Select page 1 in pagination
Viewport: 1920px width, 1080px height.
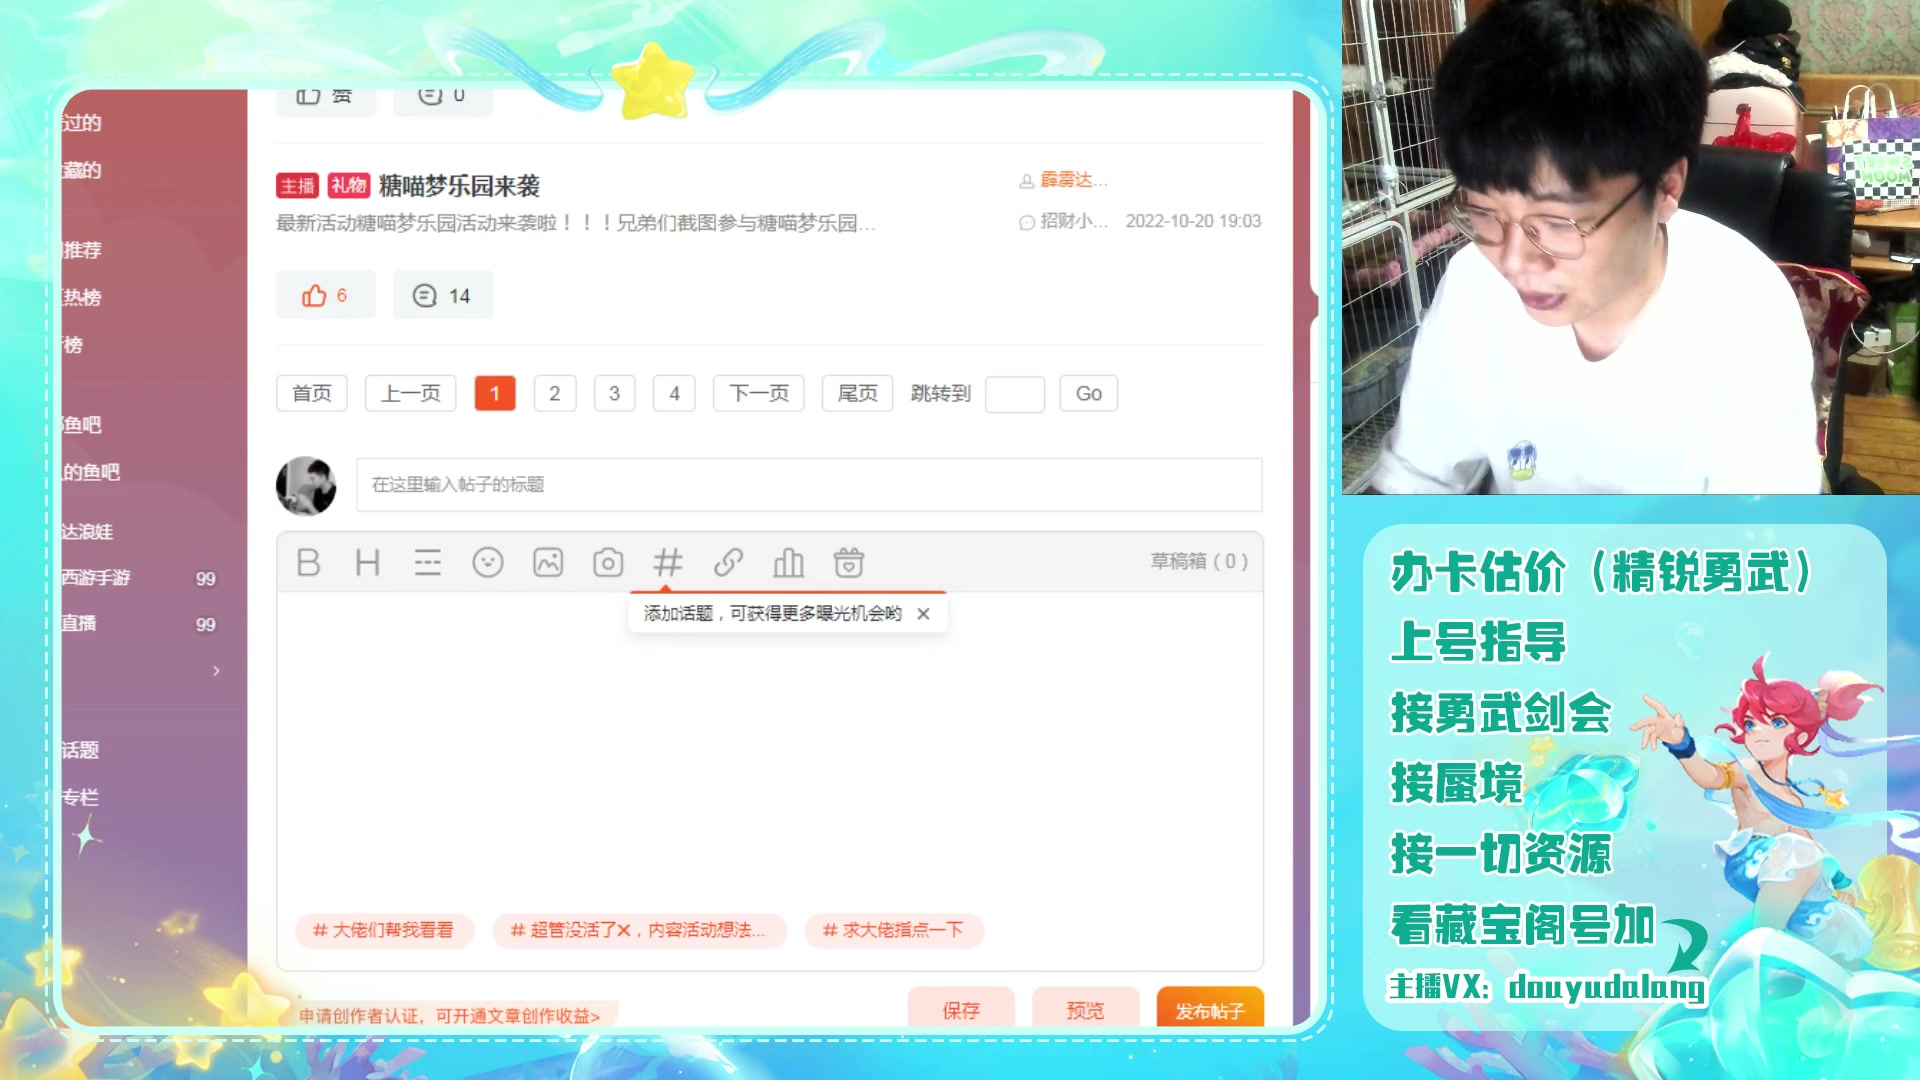click(x=495, y=393)
